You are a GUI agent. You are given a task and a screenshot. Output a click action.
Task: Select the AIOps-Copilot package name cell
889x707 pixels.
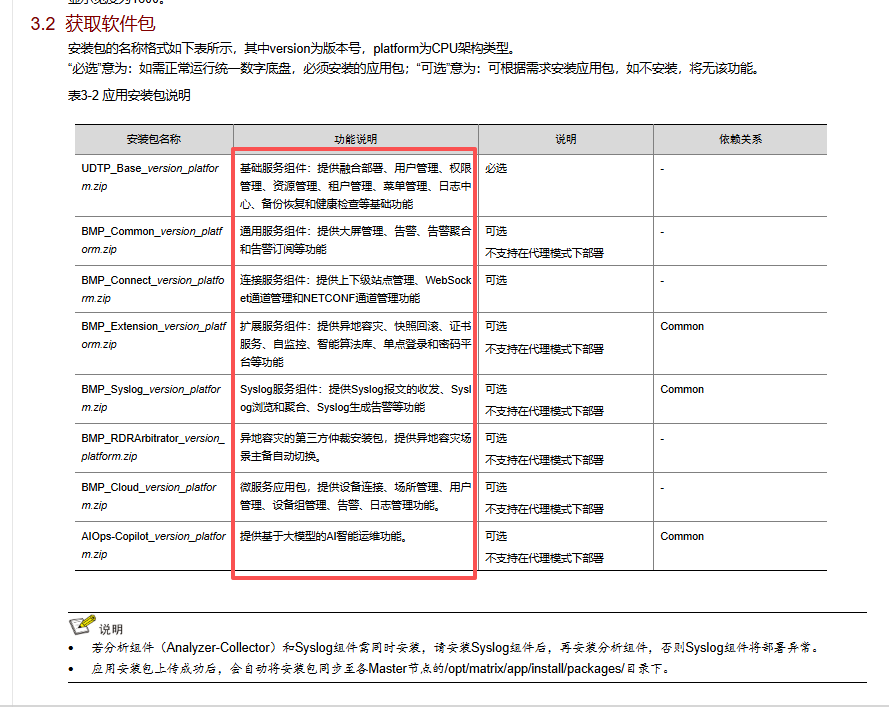pos(153,545)
